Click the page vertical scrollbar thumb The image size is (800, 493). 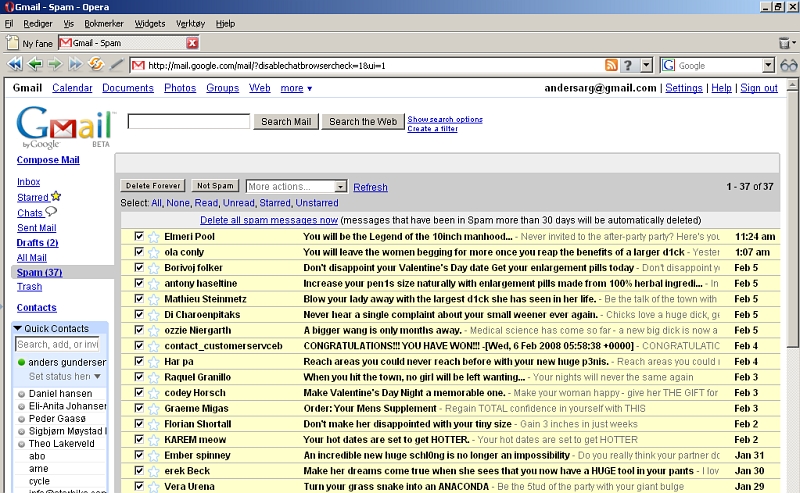point(792,219)
